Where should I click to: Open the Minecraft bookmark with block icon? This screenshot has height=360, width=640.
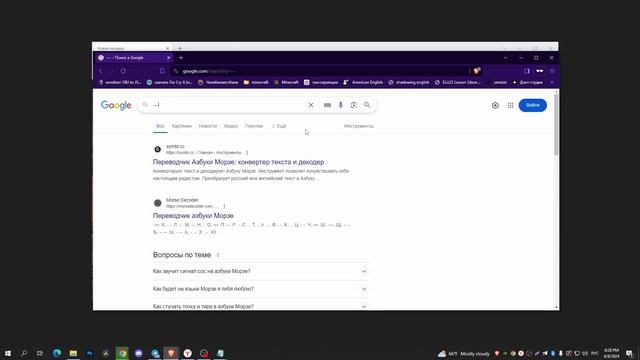click(286, 82)
